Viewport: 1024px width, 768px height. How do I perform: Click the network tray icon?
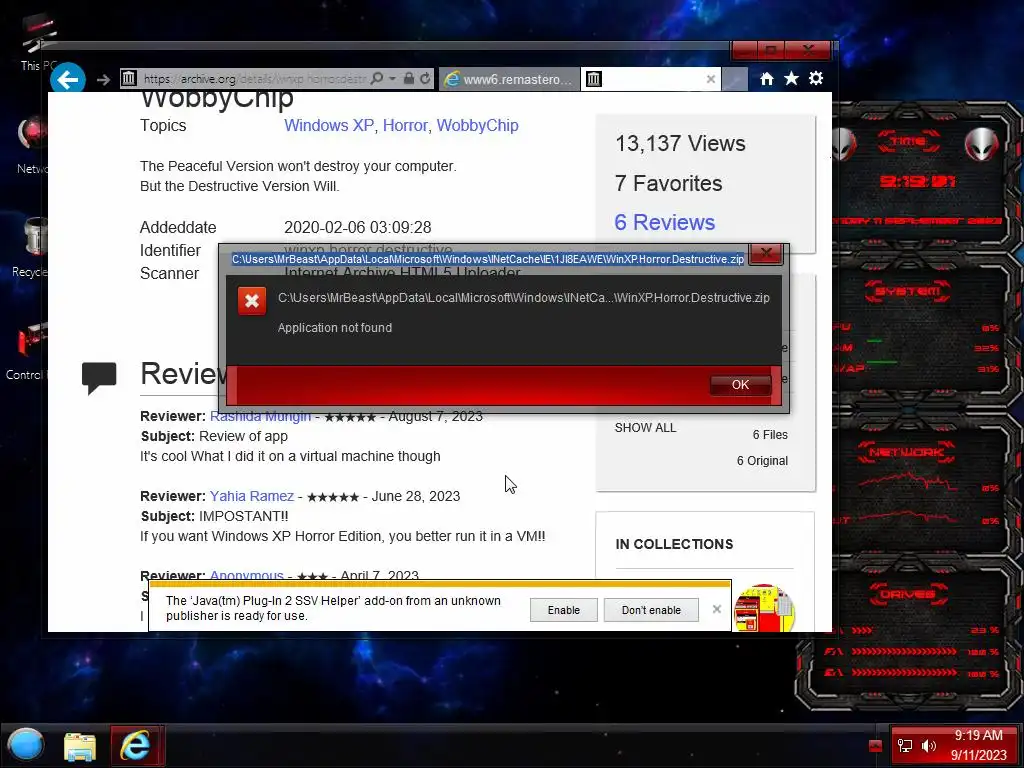click(x=905, y=746)
